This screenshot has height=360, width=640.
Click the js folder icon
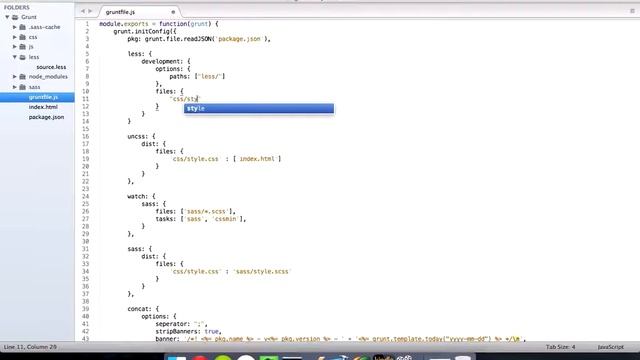coord(22,47)
